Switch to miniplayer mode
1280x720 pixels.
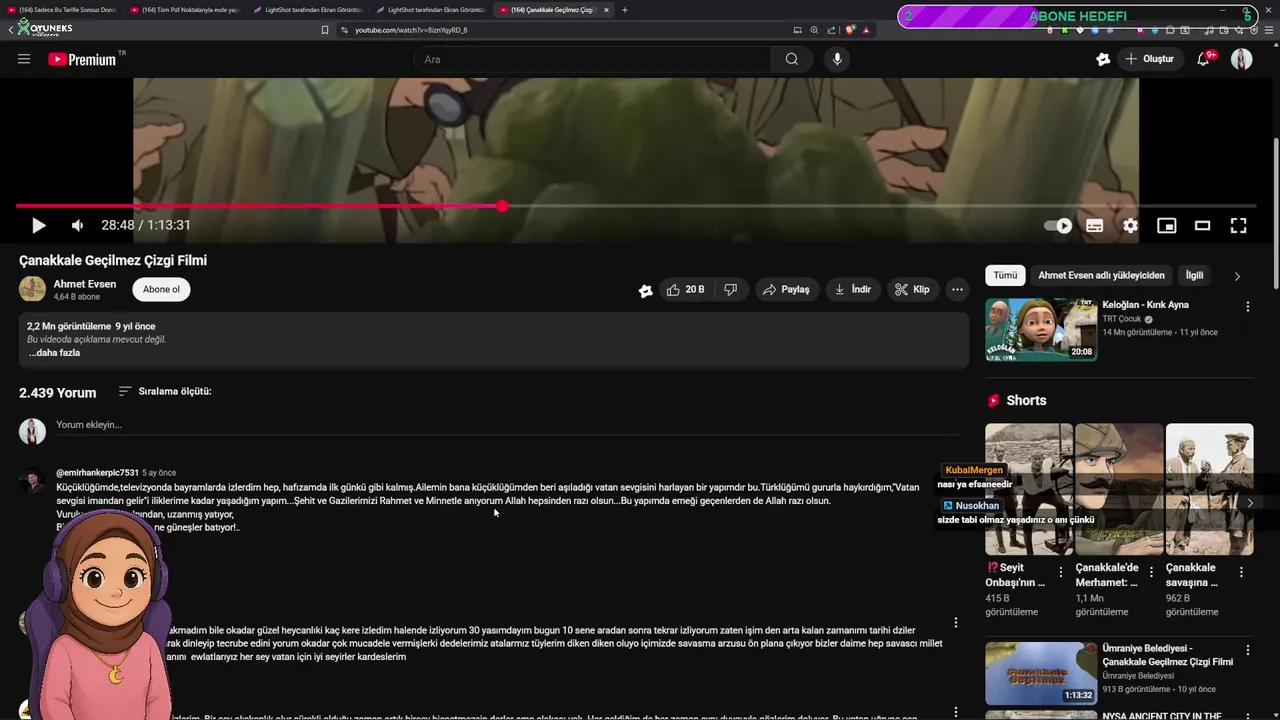point(1166,226)
